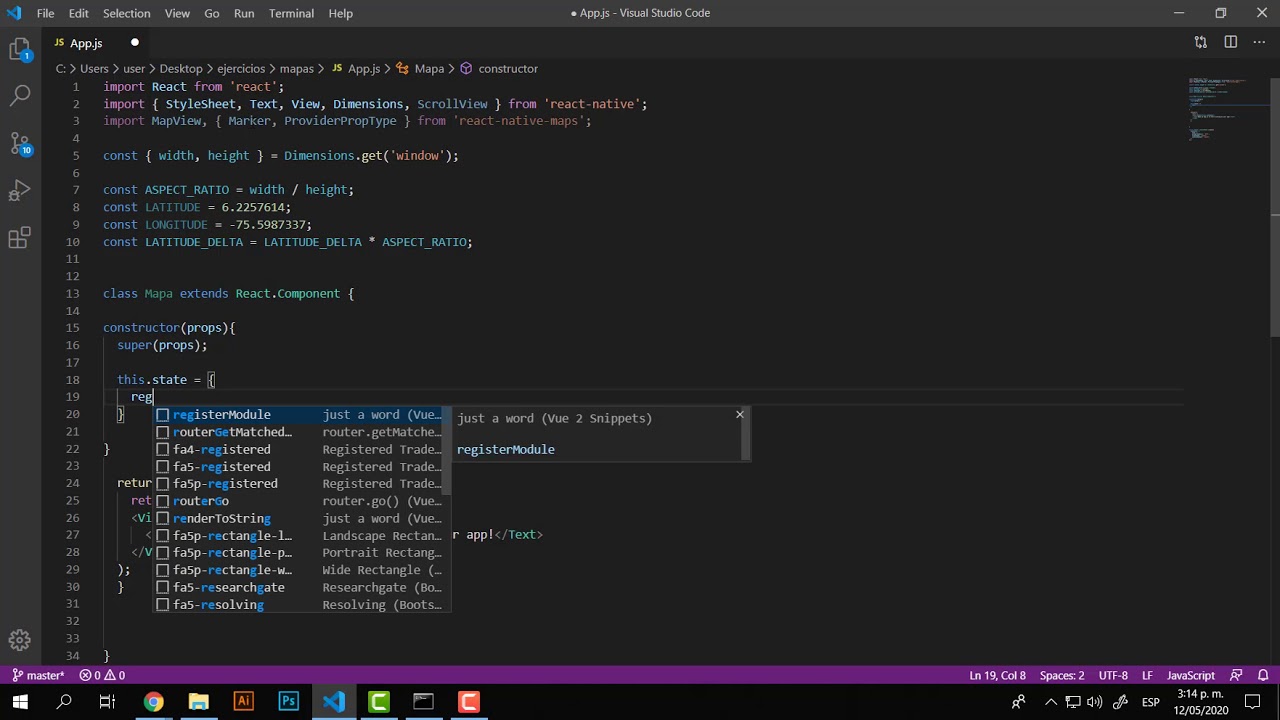
Task: Open the File menu
Action: [x=46, y=13]
